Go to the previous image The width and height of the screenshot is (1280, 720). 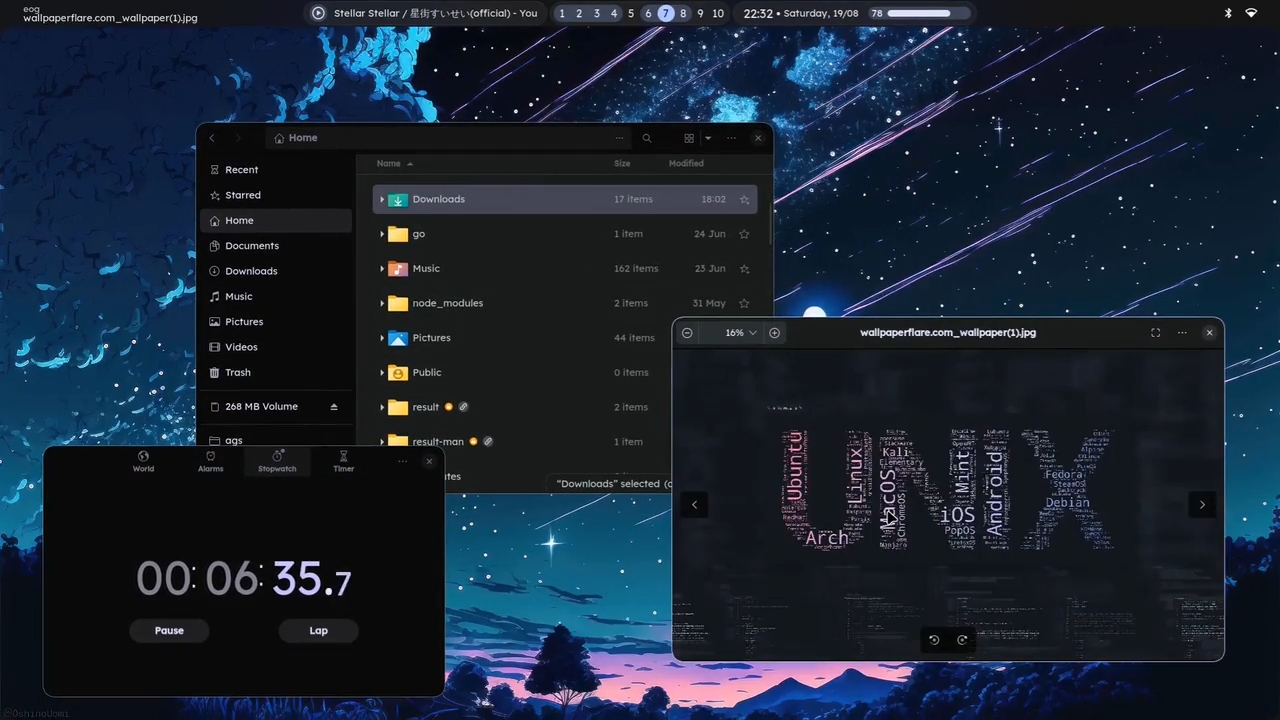click(x=695, y=505)
